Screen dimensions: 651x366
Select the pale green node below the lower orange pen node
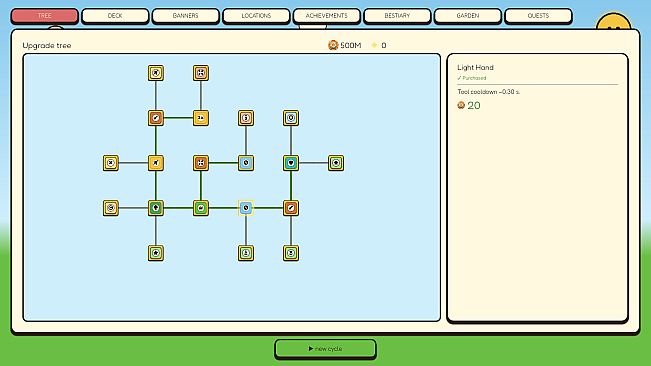291,253
